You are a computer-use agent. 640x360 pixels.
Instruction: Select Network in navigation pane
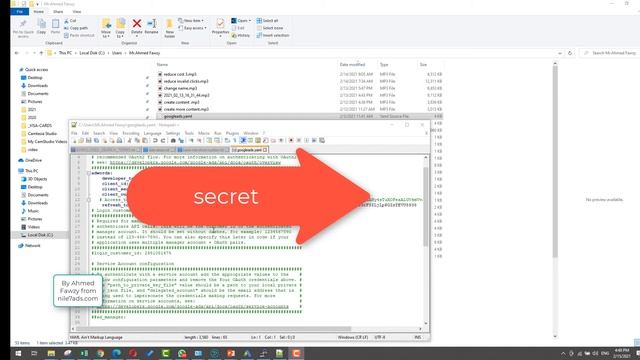point(32,246)
